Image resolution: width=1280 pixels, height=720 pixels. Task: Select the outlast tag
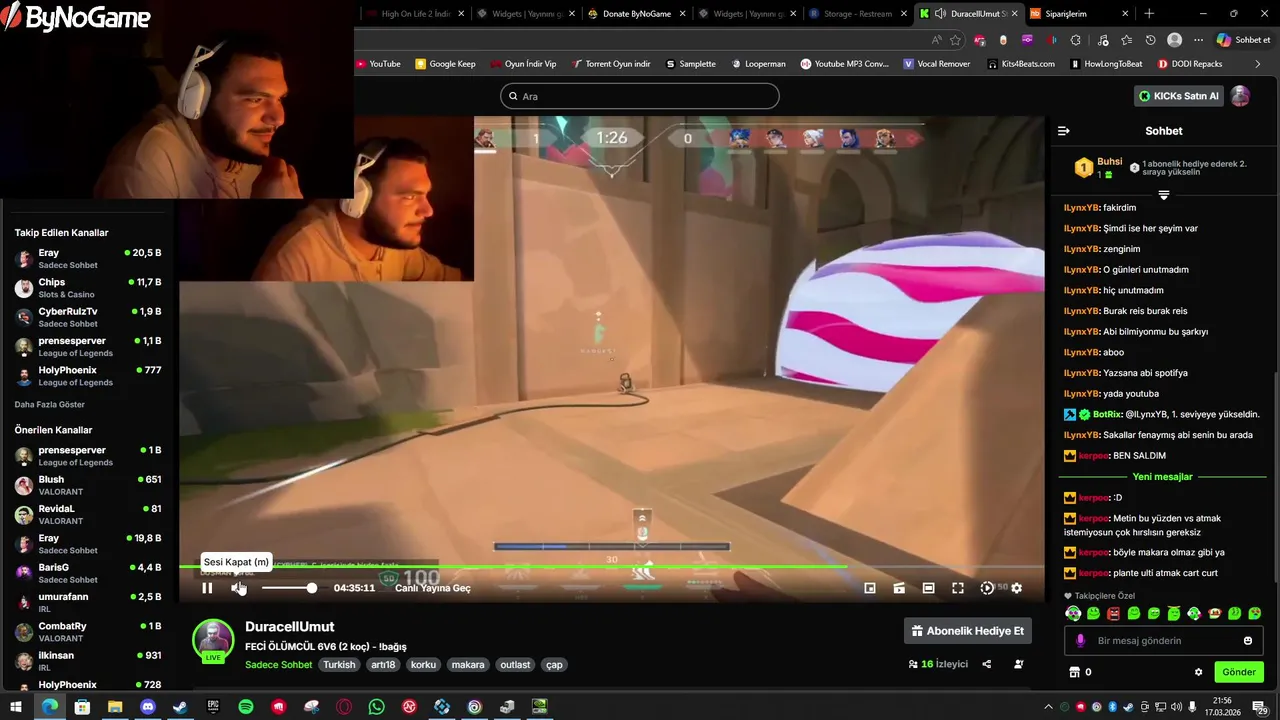(x=515, y=664)
